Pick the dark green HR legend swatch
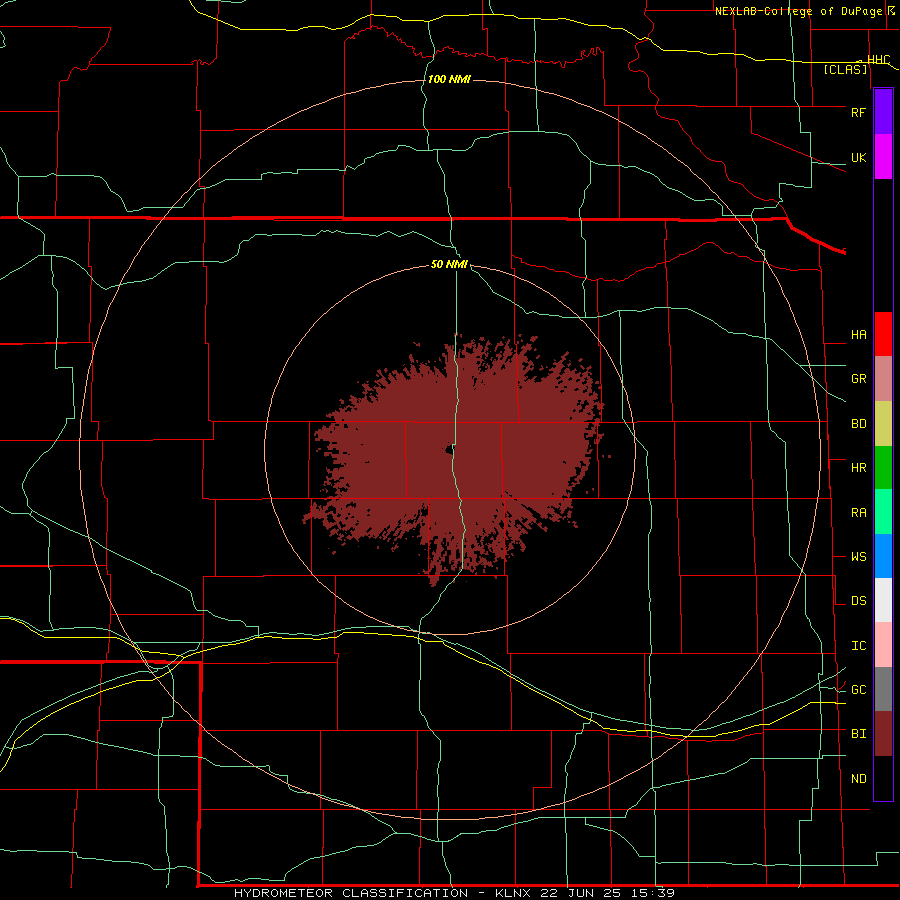900x900 pixels. point(883,468)
